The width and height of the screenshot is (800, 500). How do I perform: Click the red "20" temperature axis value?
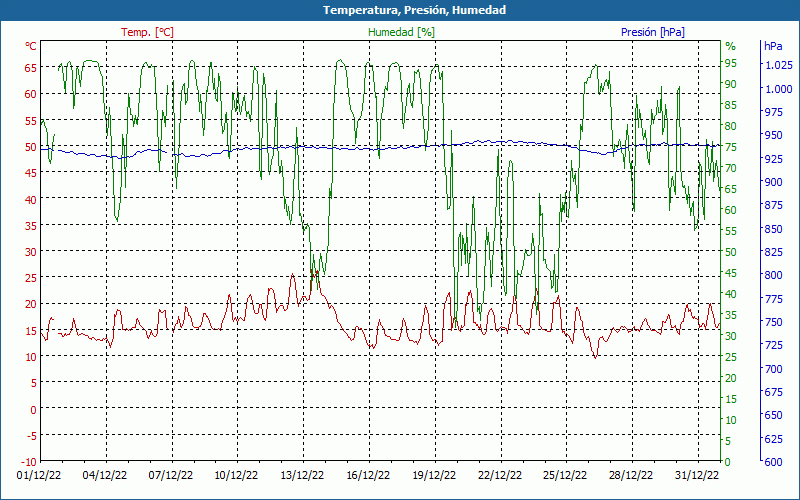[31, 304]
